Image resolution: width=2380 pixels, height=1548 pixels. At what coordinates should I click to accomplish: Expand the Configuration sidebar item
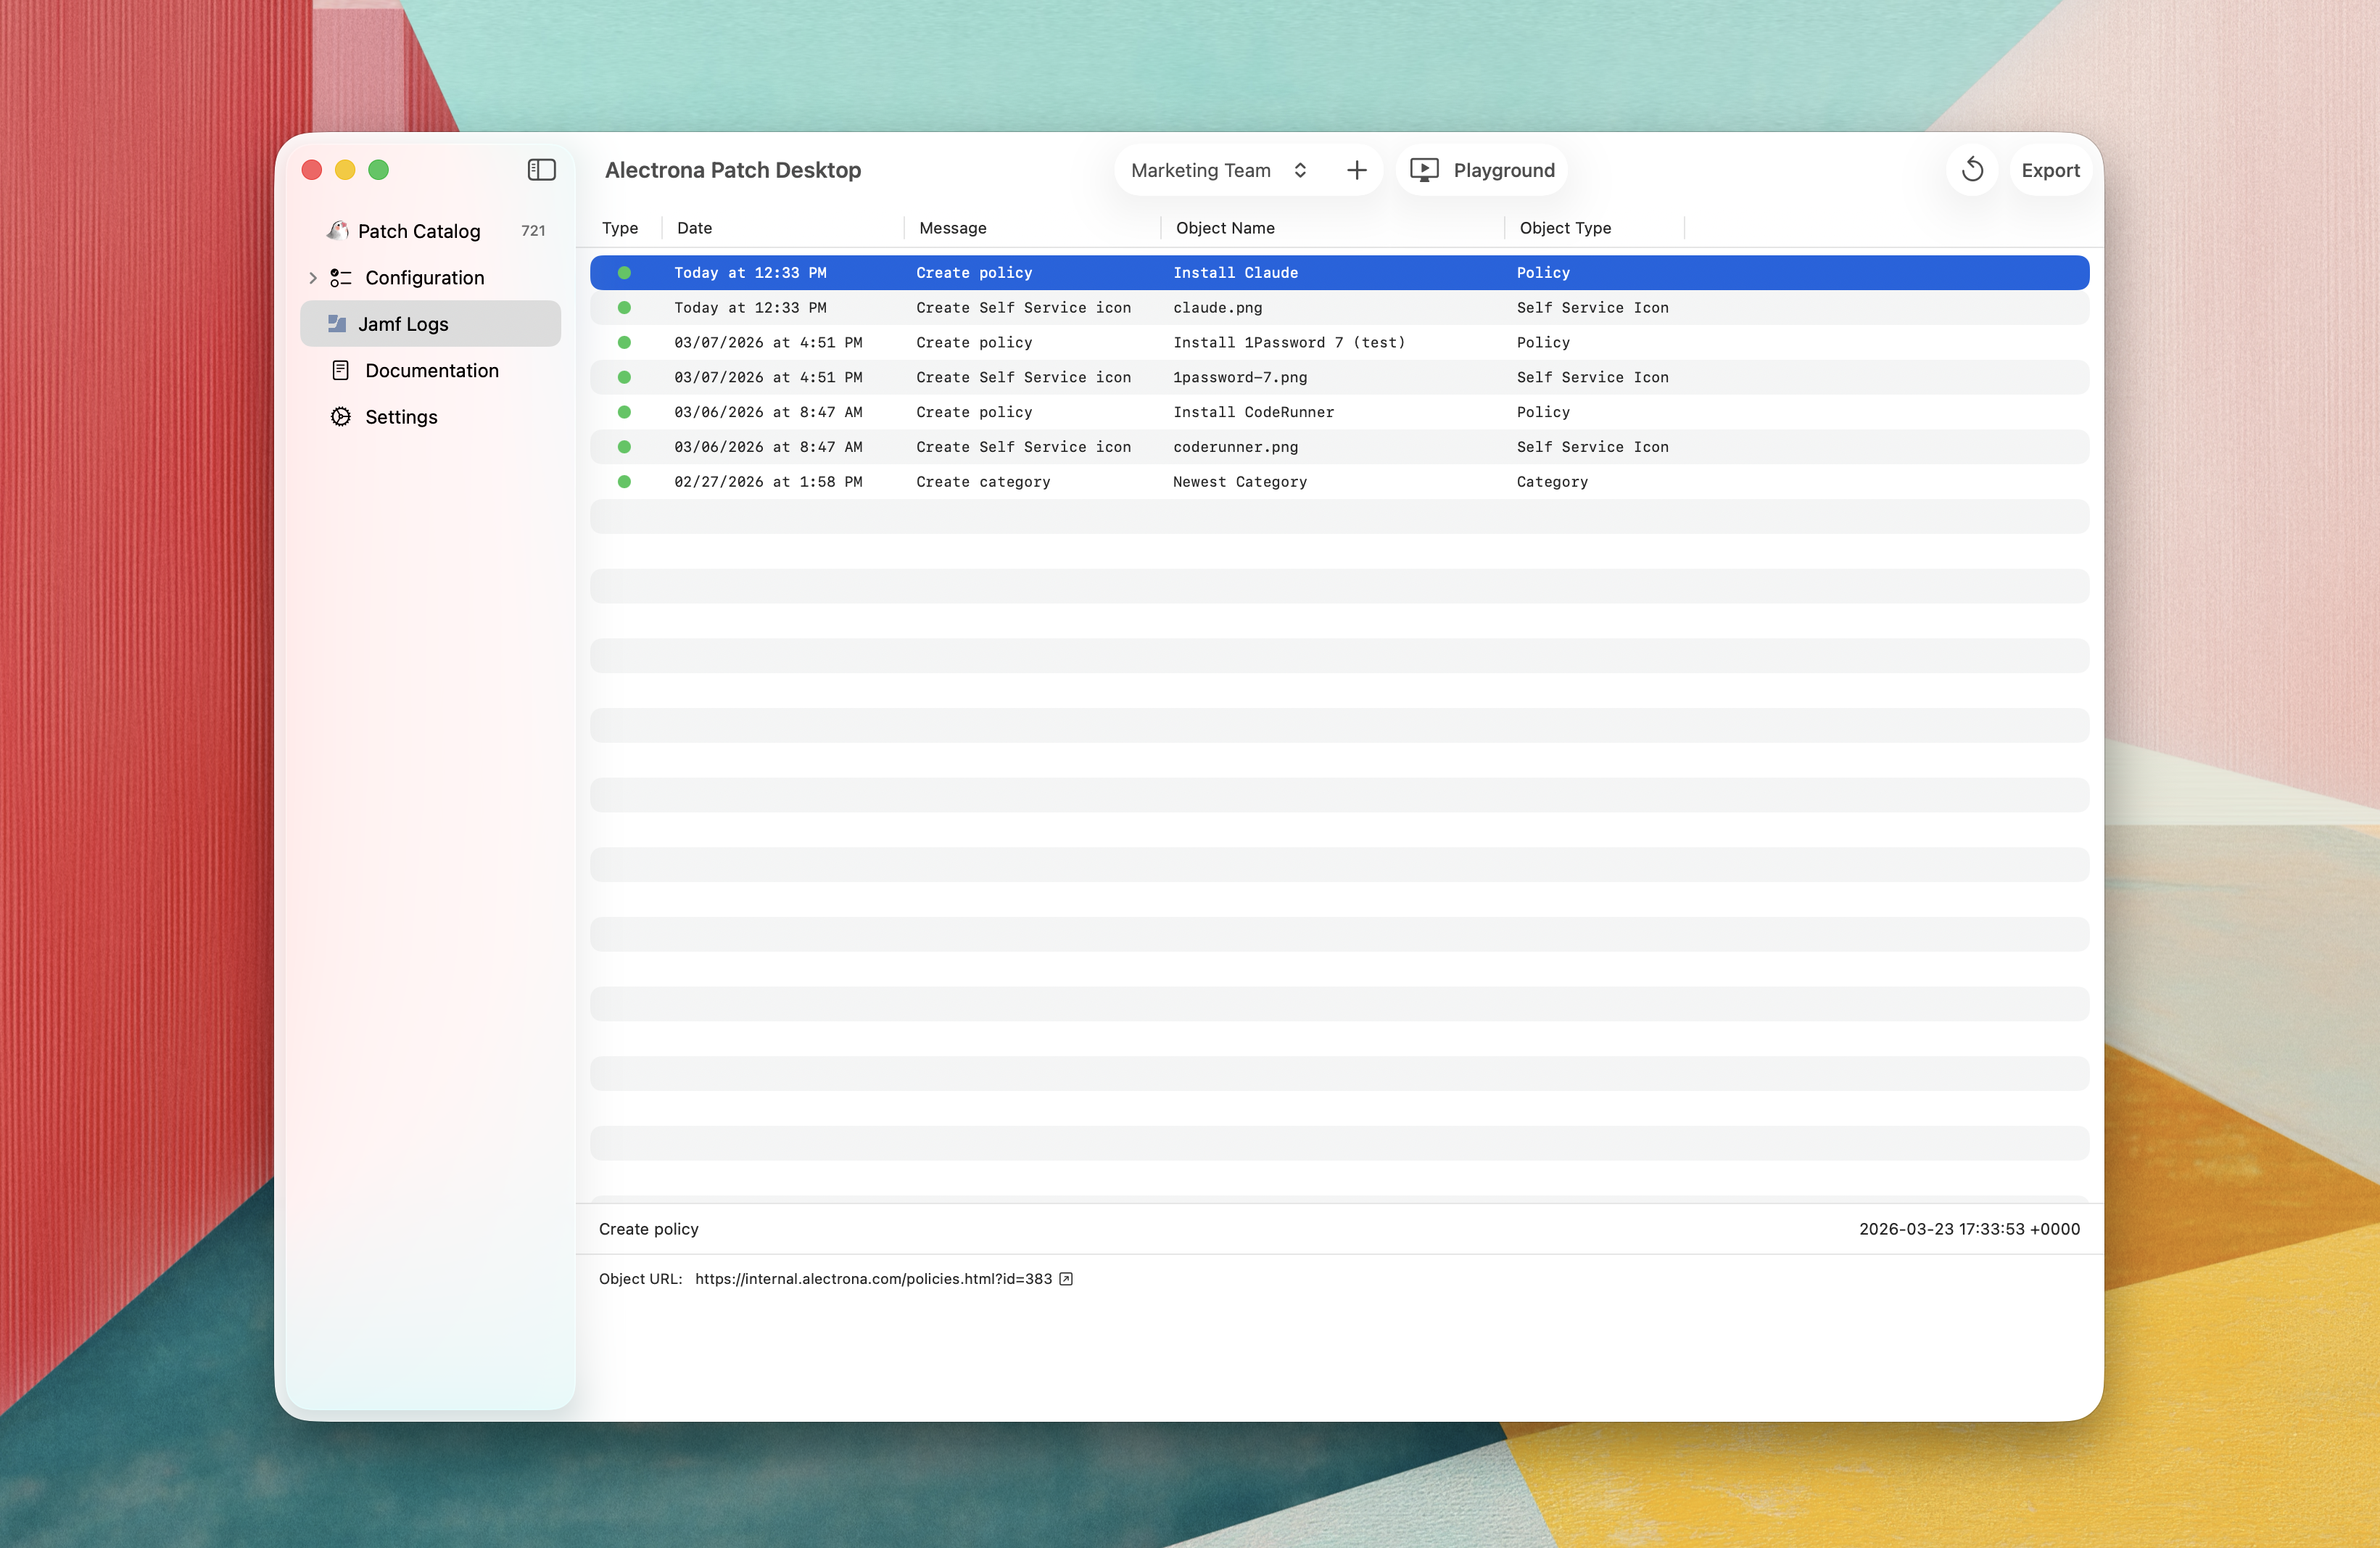coord(313,277)
